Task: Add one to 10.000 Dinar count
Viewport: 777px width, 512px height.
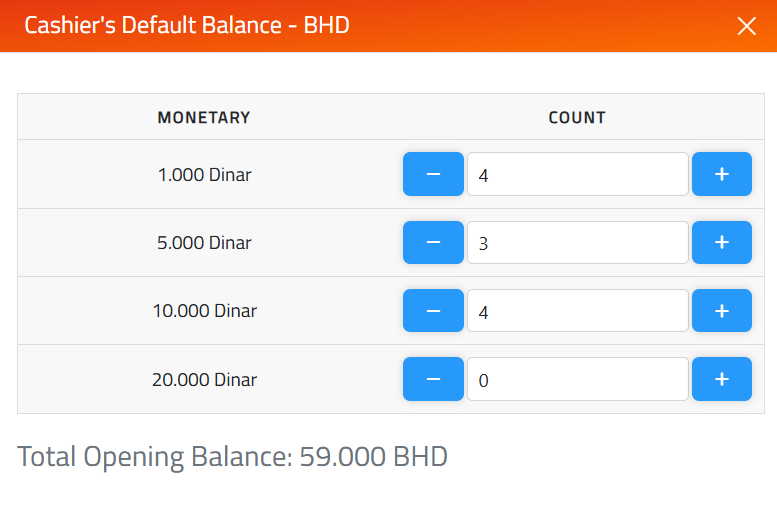Action: [721, 311]
